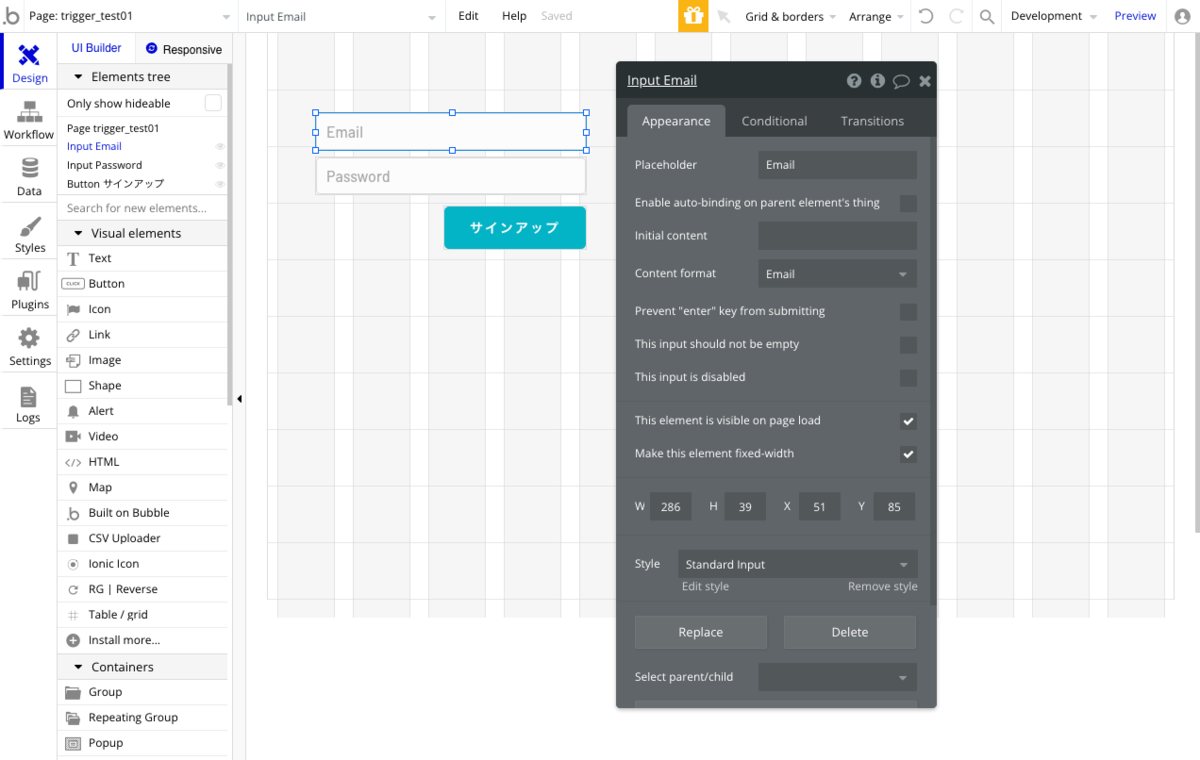Select the Repeating Group container
Image resolution: width=1200 pixels, height=760 pixels.
[x=142, y=717]
